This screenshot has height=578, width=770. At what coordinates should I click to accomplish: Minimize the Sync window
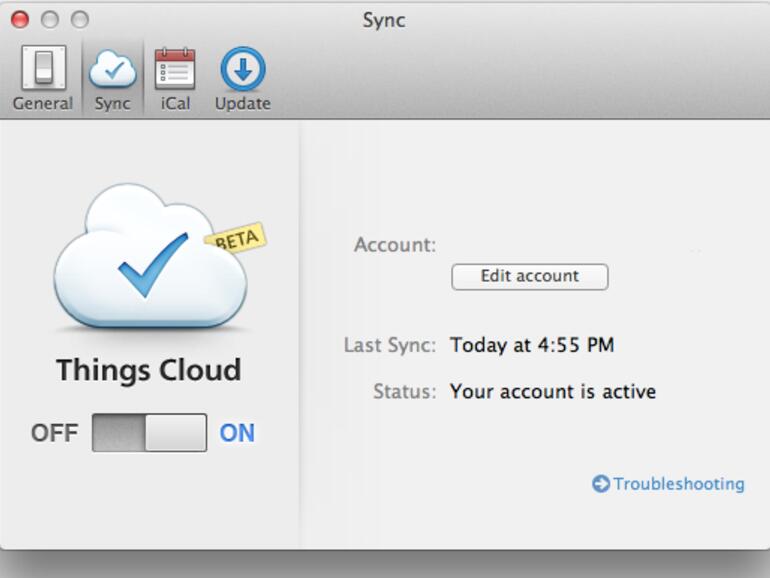(x=50, y=20)
